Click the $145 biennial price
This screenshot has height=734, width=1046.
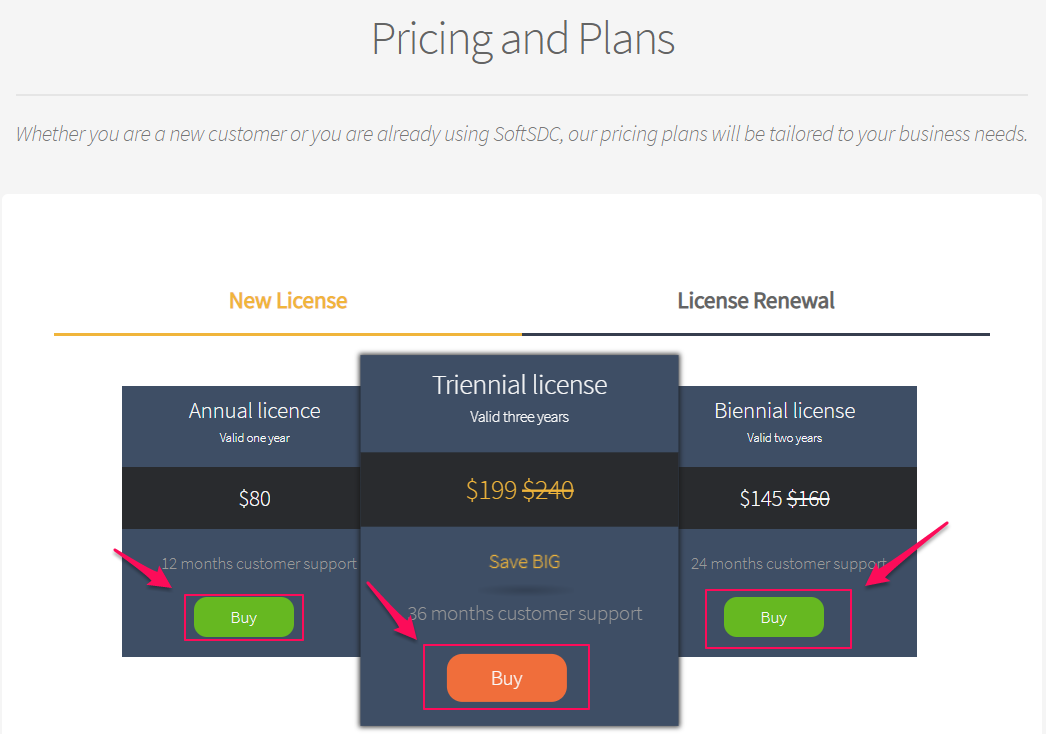tap(761, 498)
